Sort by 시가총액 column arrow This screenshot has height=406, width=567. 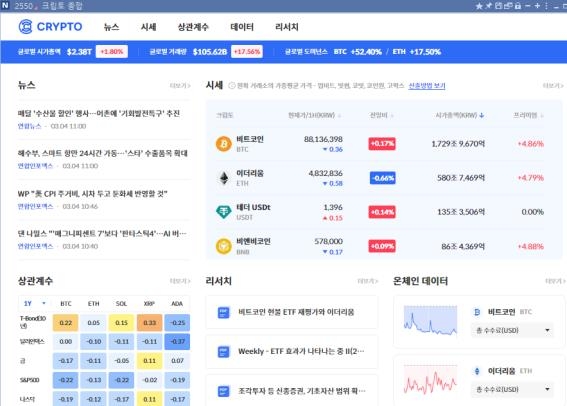[x=481, y=115]
